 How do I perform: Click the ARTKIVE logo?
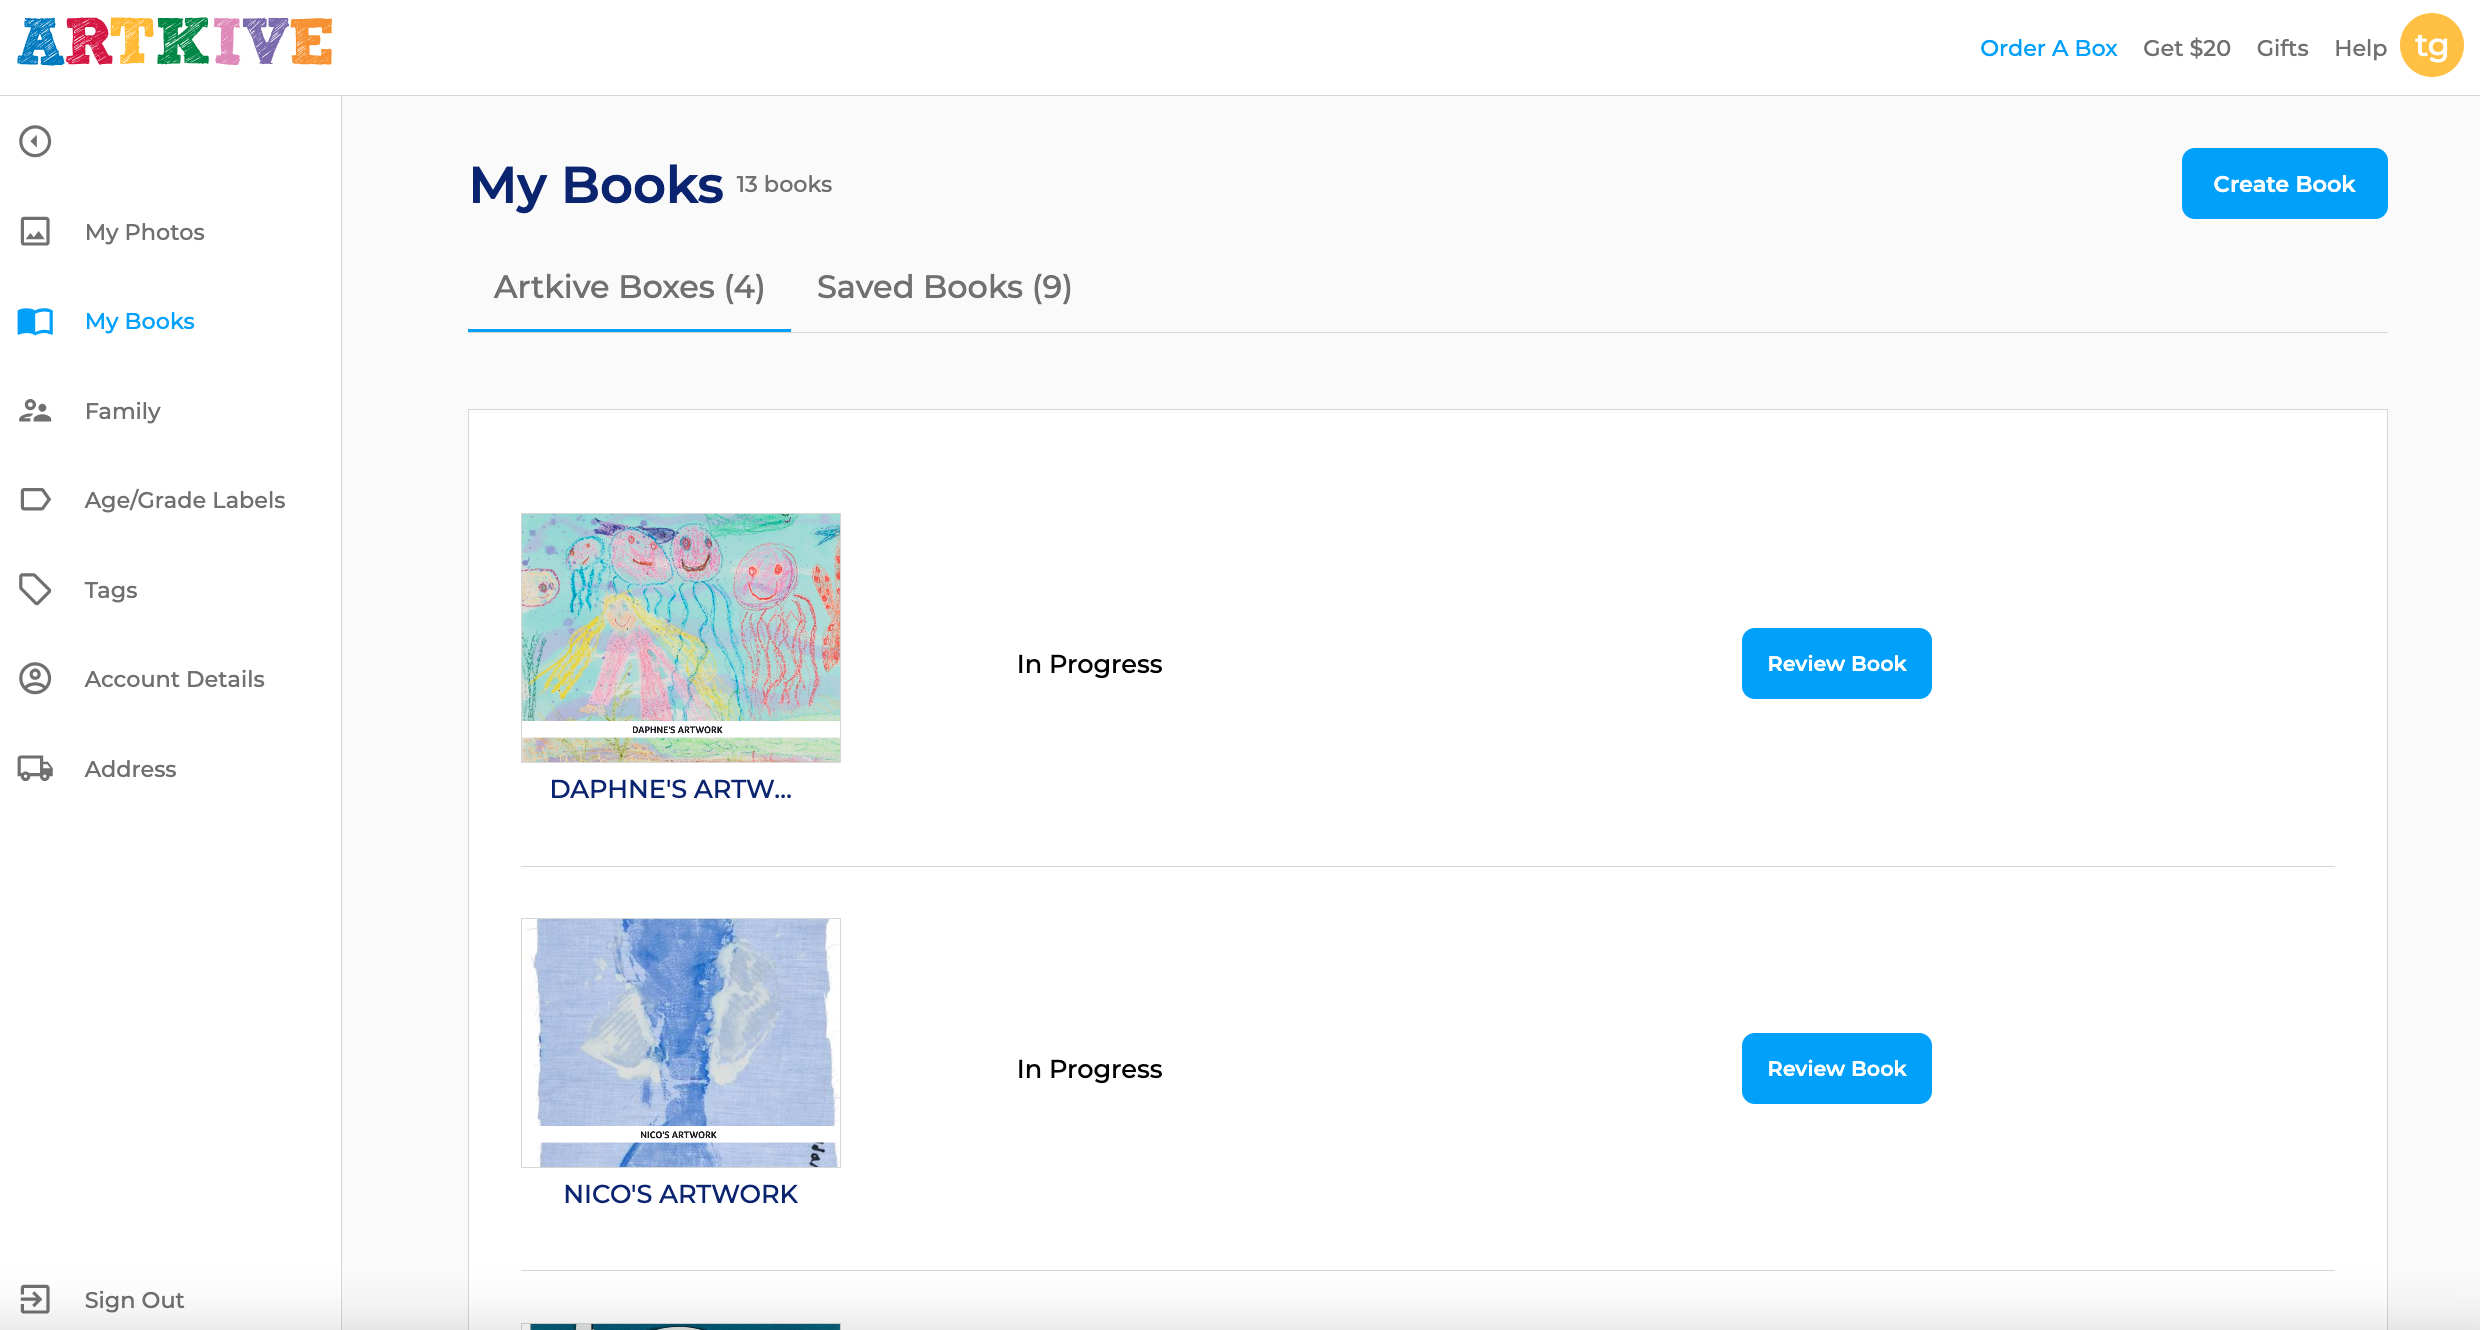coord(172,43)
